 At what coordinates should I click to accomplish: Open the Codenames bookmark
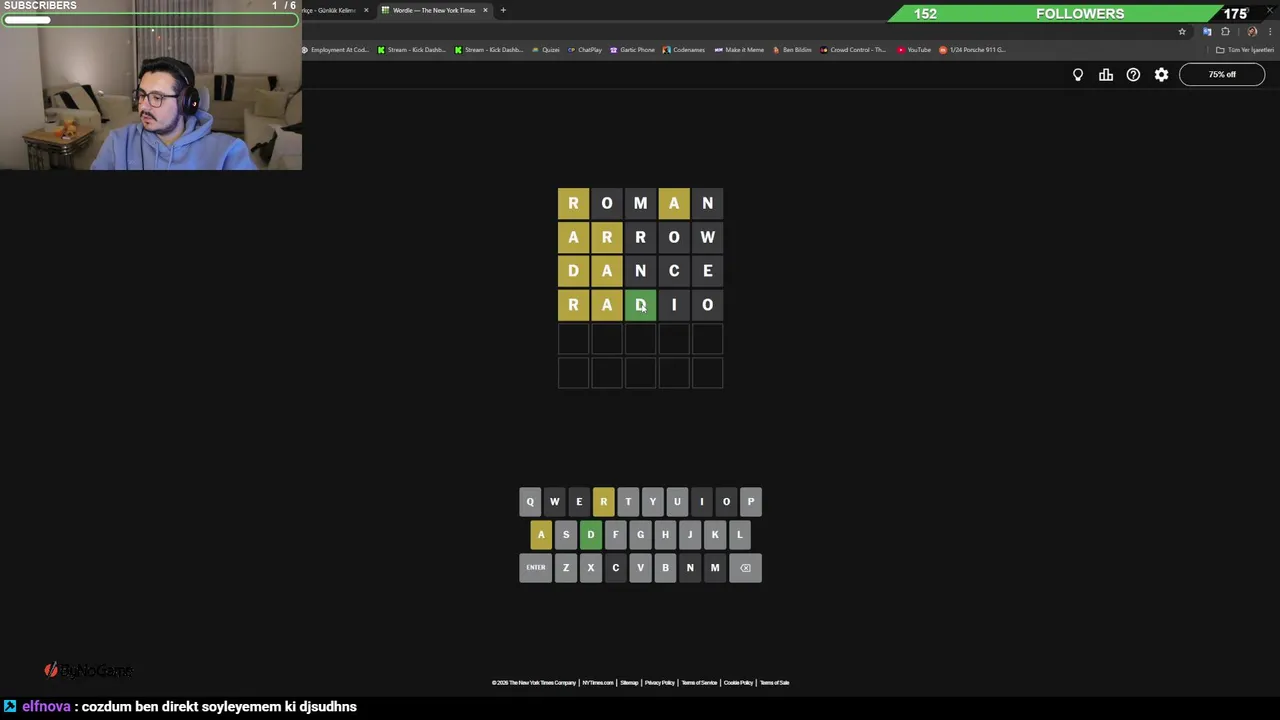point(684,50)
